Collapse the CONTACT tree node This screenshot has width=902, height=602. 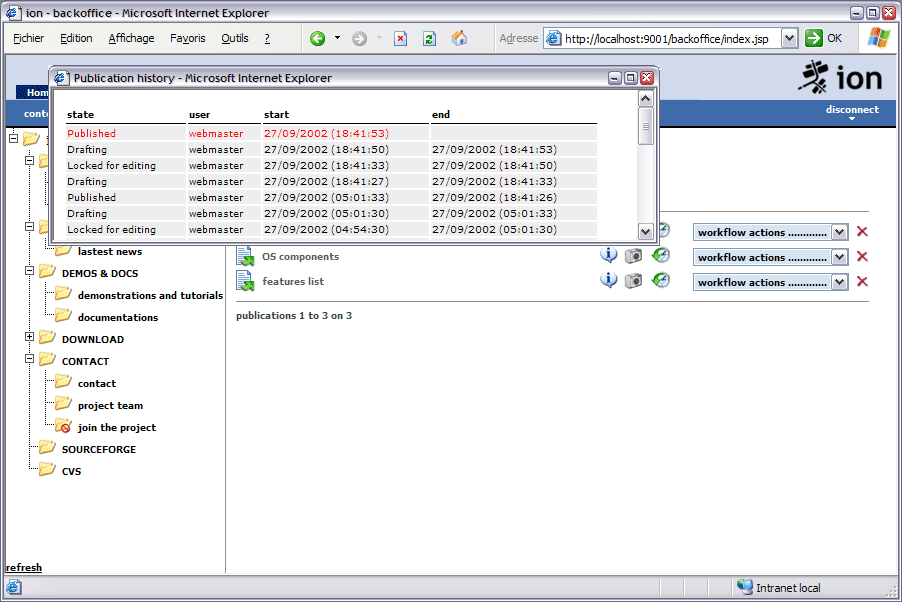pos(29,359)
